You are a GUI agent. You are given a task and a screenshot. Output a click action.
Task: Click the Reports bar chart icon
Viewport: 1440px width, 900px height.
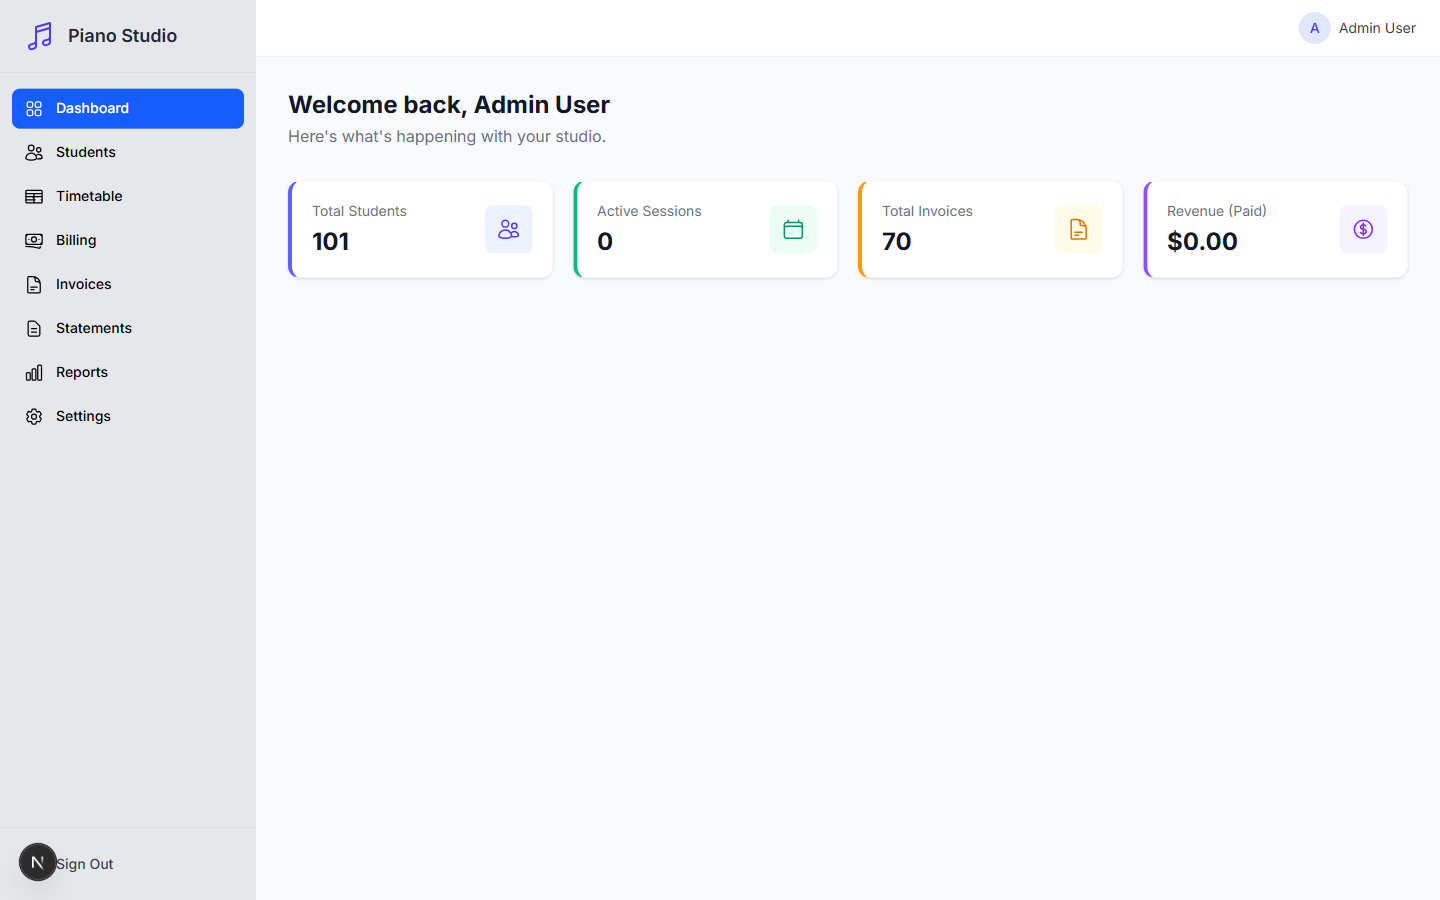(34, 372)
